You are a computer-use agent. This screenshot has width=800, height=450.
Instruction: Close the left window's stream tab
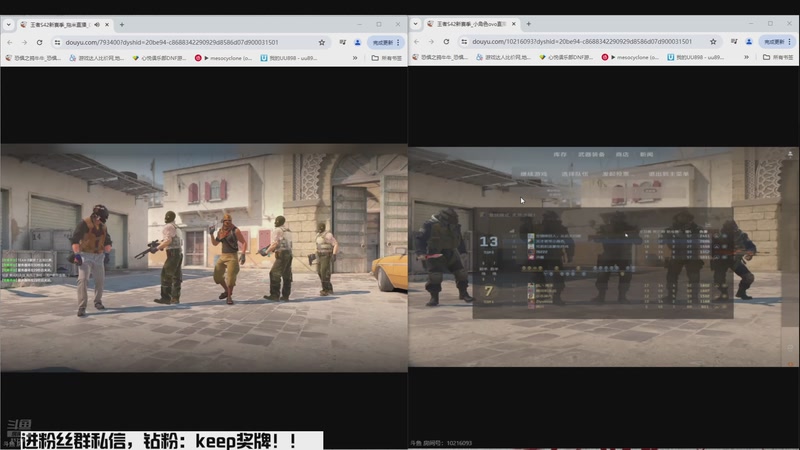point(107,24)
